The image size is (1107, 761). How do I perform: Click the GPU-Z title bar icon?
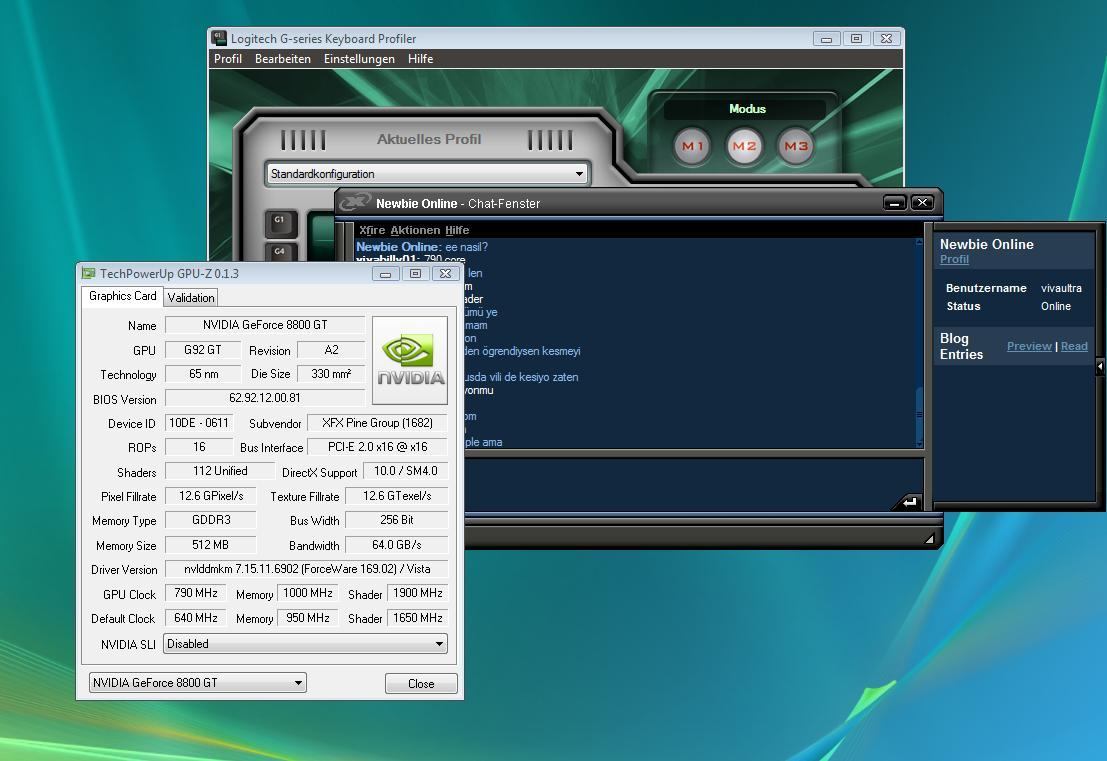[x=88, y=273]
